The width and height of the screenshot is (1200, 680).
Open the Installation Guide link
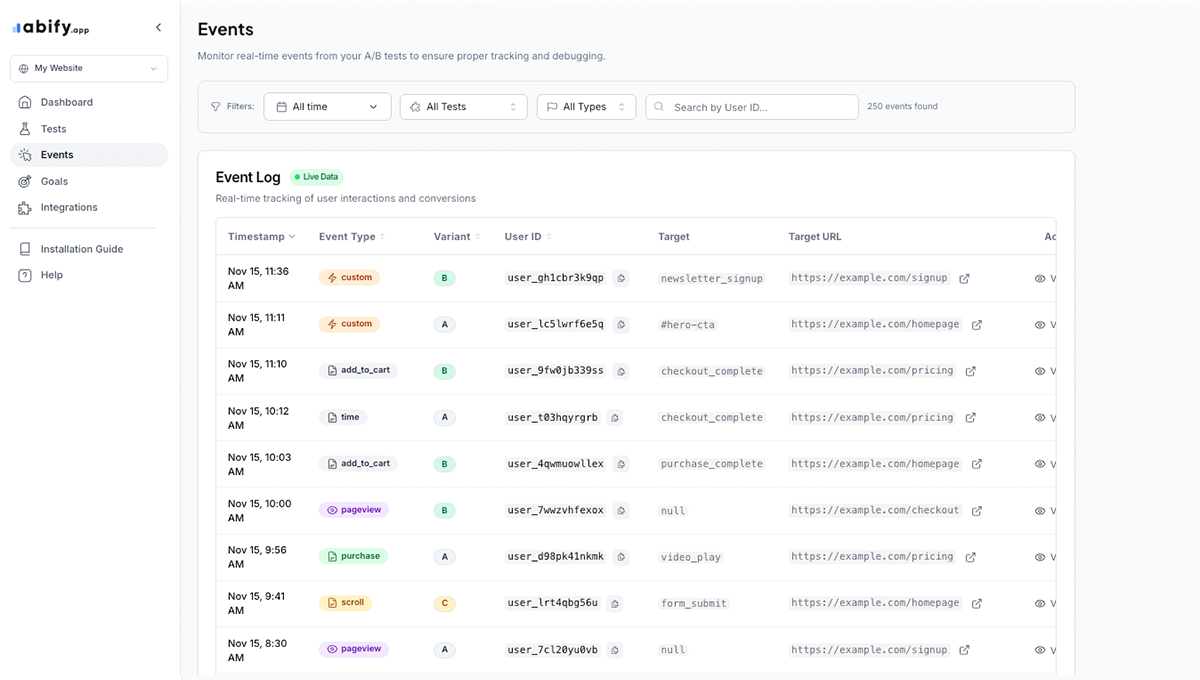[x=81, y=249]
